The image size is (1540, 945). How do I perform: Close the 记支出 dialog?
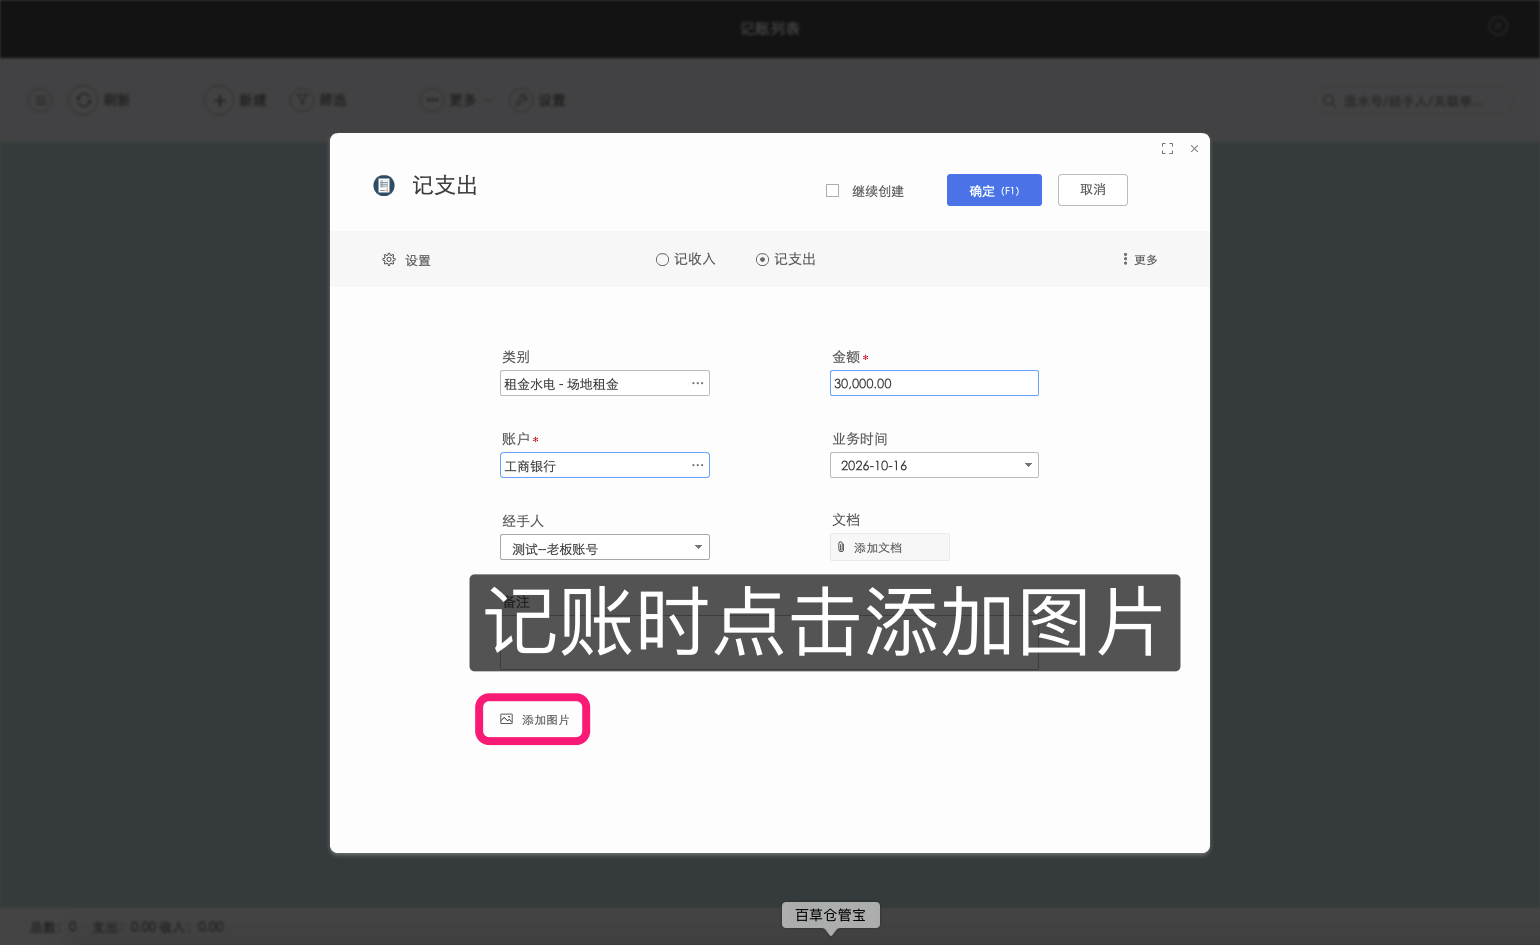click(1194, 148)
